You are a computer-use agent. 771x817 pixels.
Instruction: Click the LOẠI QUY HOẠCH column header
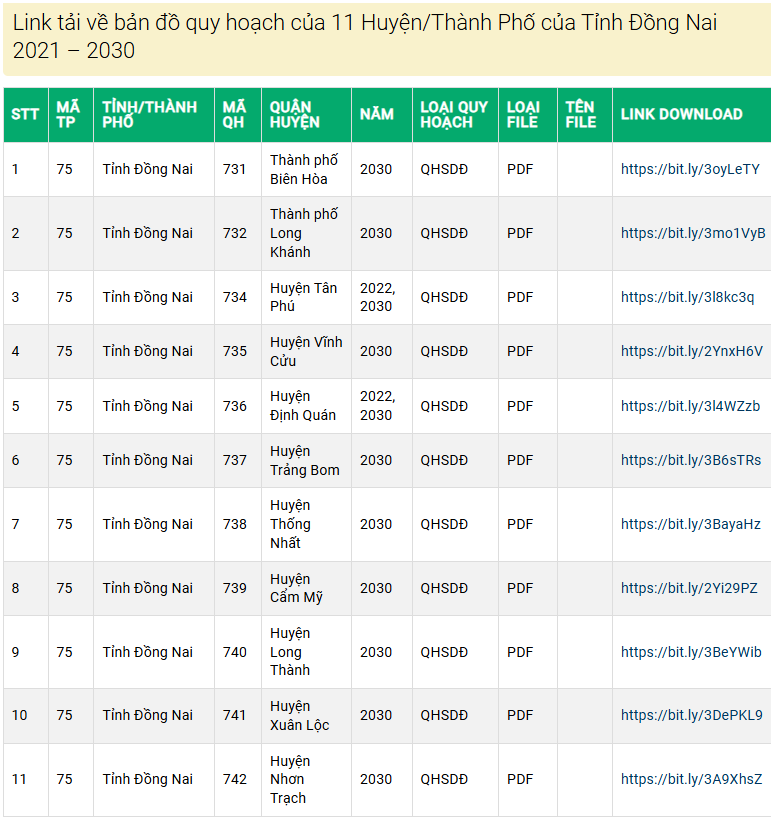point(454,114)
